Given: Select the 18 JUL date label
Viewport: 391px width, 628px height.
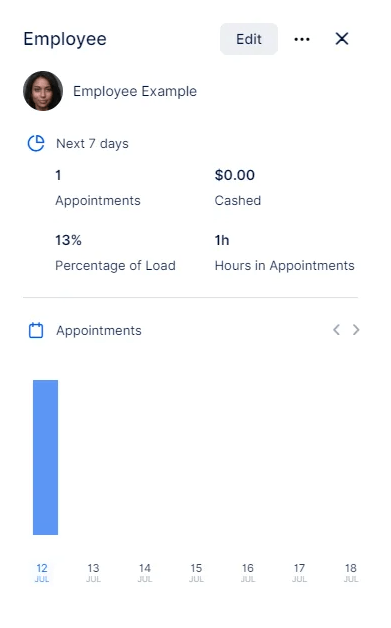Looking at the screenshot, I should tap(351, 572).
